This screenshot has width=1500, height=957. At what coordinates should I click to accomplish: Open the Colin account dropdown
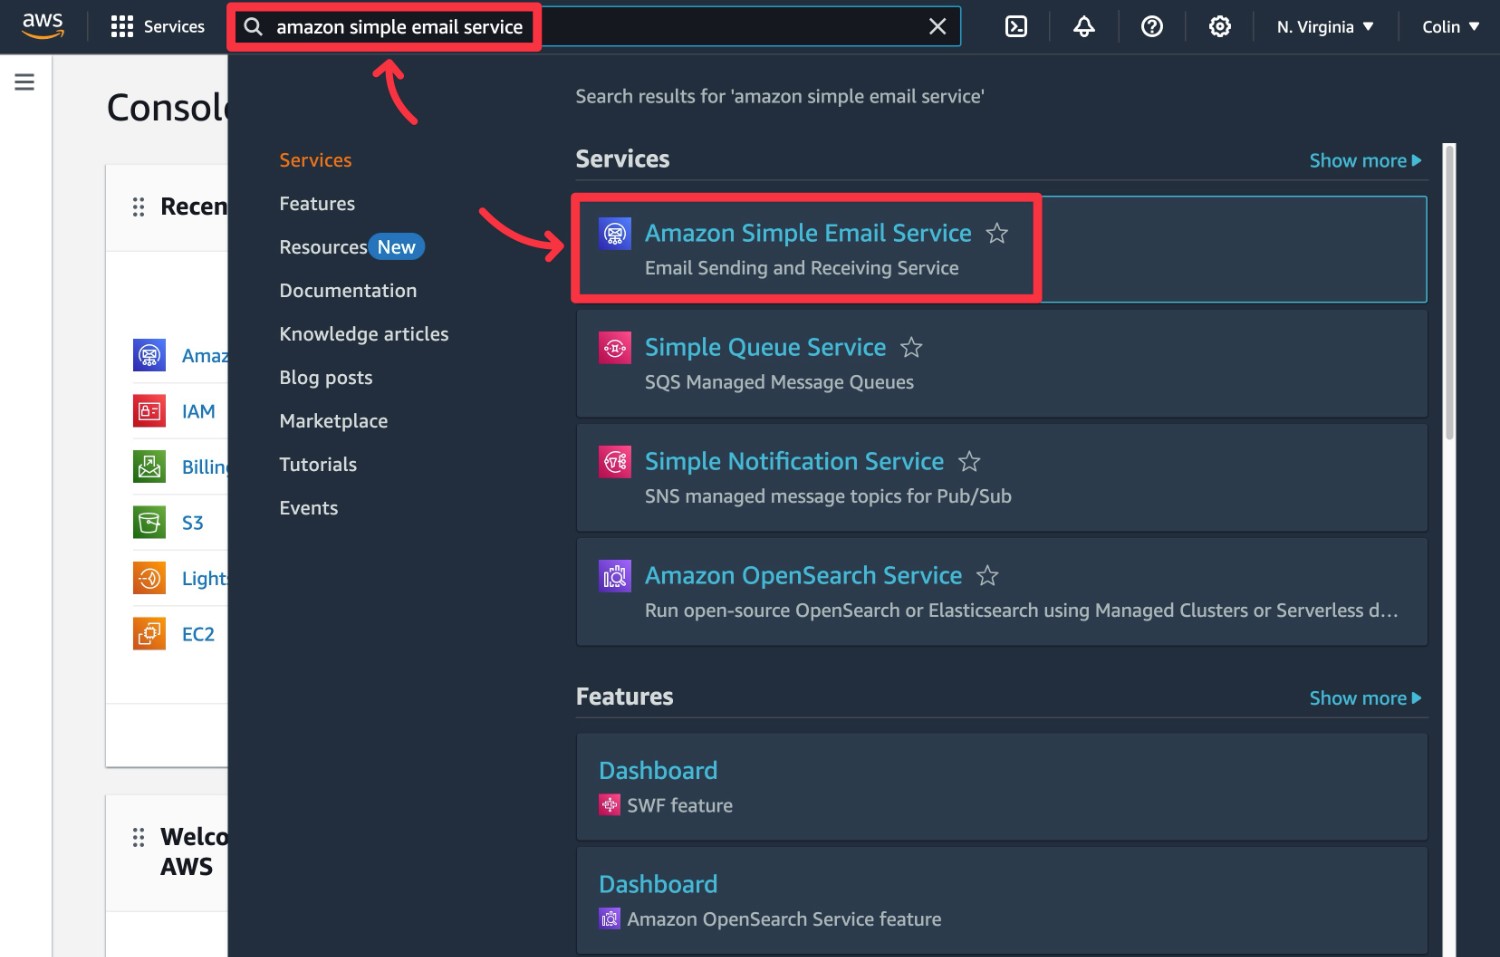click(x=1450, y=27)
